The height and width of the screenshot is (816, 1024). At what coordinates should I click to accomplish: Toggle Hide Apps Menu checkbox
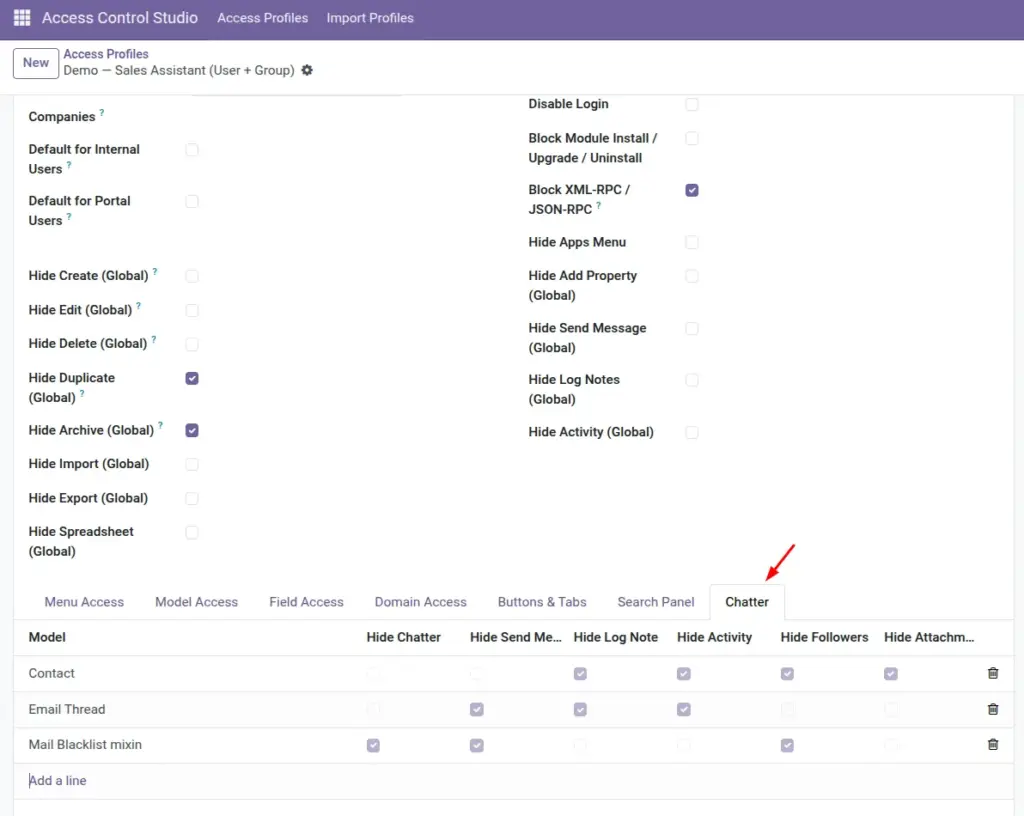(x=692, y=242)
